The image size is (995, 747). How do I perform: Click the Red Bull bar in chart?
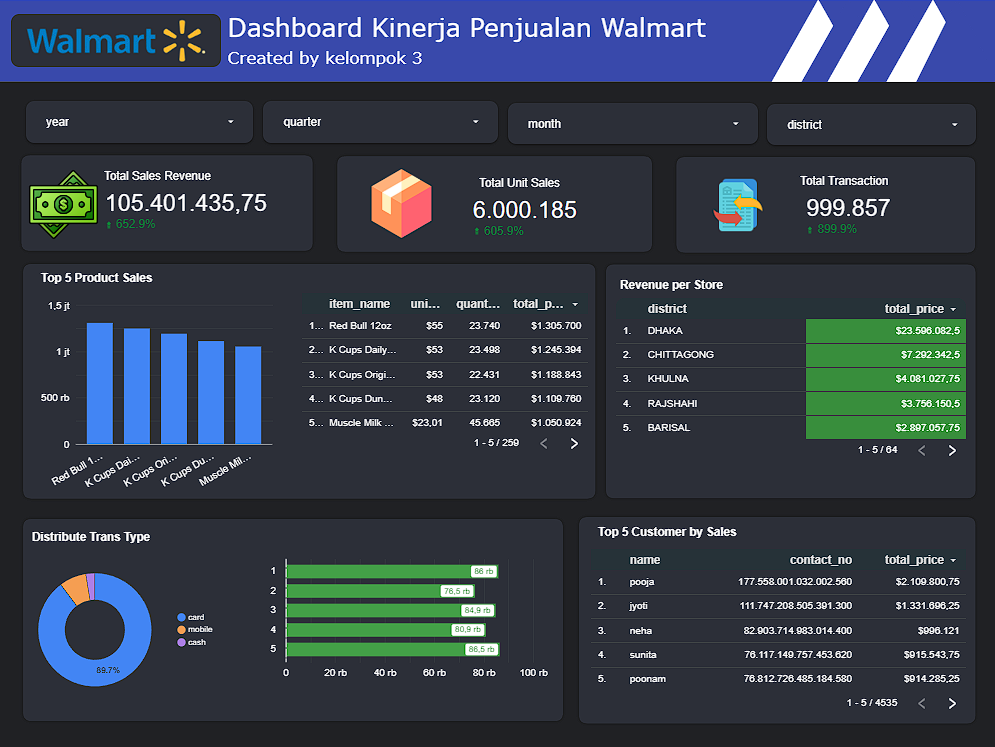point(100,383)
